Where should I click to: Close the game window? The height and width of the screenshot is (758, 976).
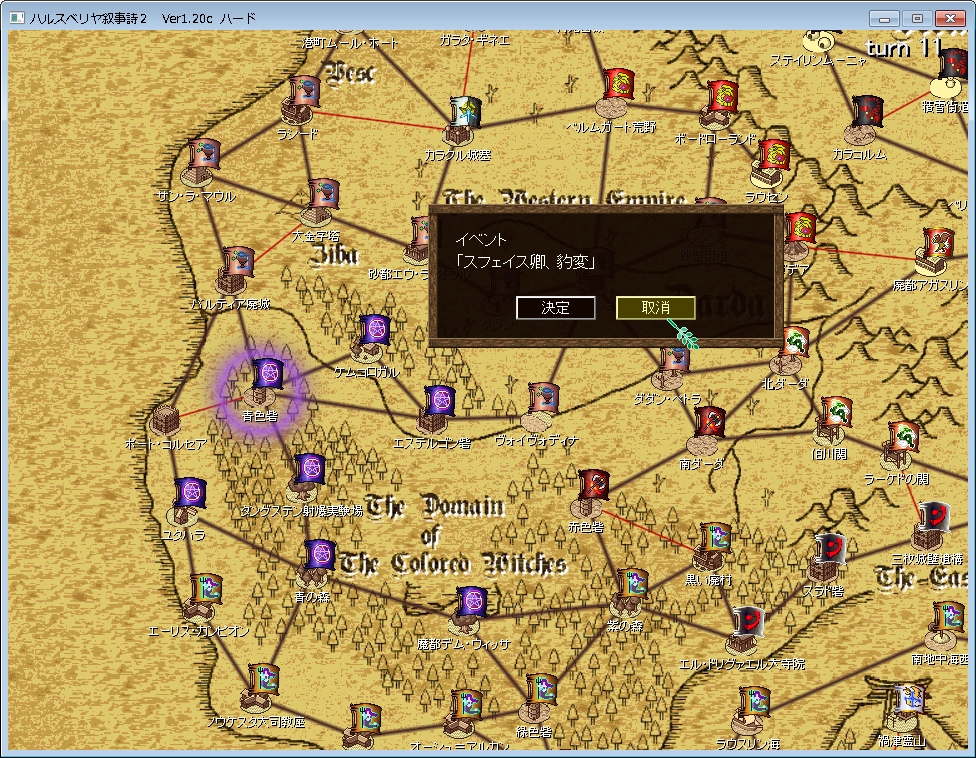point(950,19)
